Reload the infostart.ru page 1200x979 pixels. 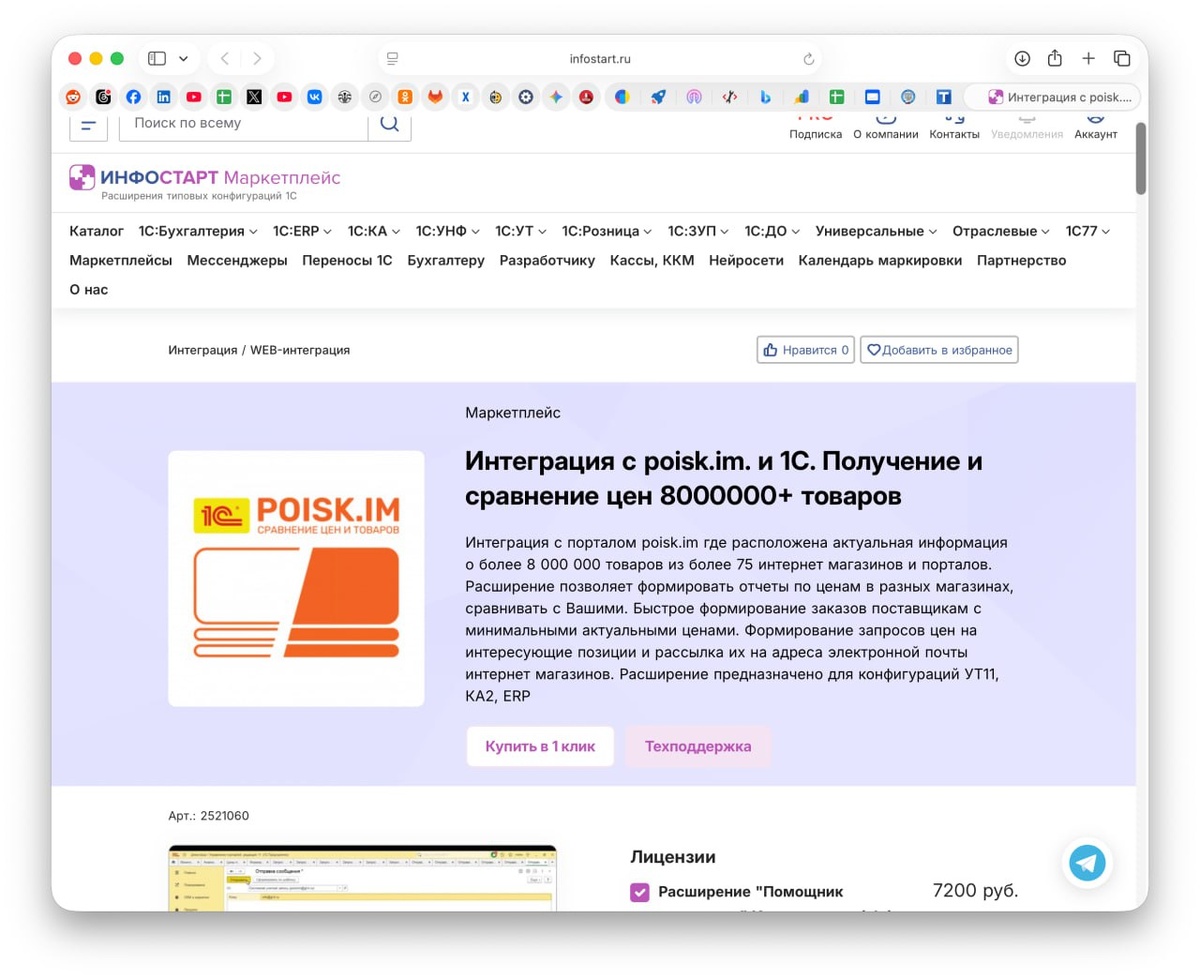[x=809, y=59]
